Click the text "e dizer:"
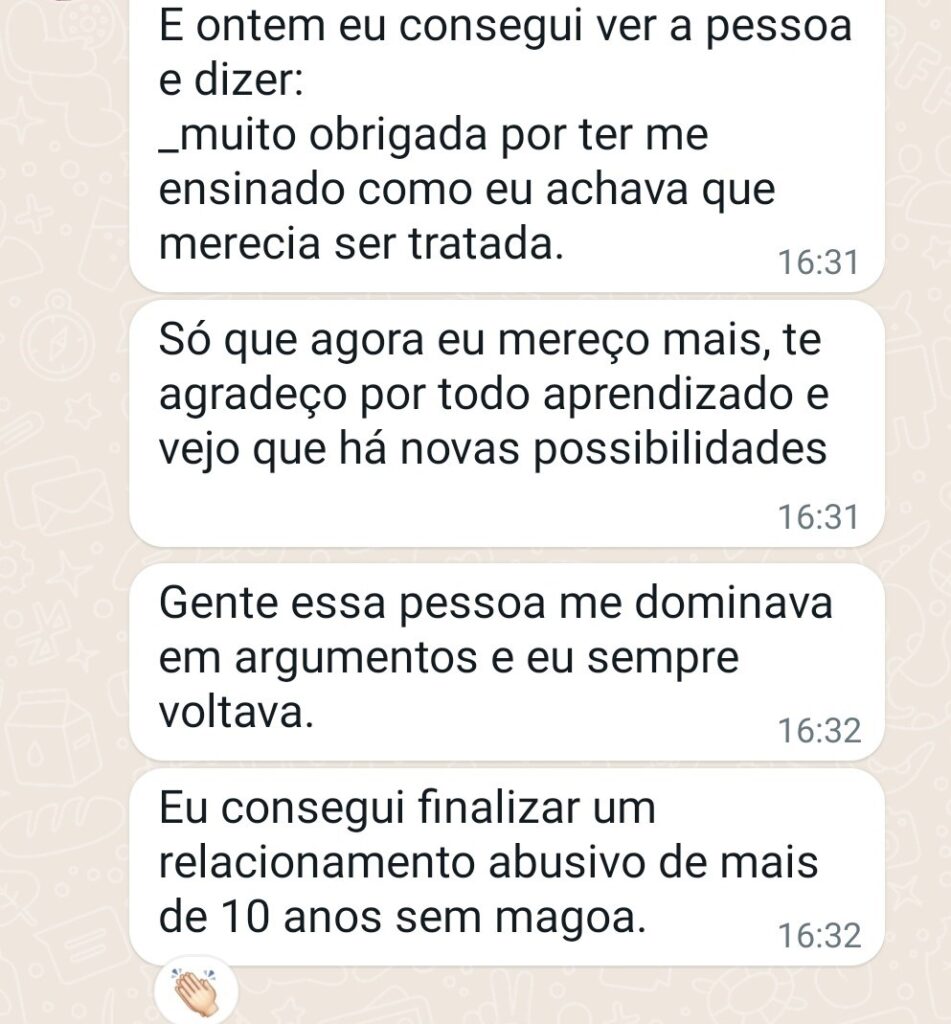The height and width of the screenshot is (1024, 951). 230,82
